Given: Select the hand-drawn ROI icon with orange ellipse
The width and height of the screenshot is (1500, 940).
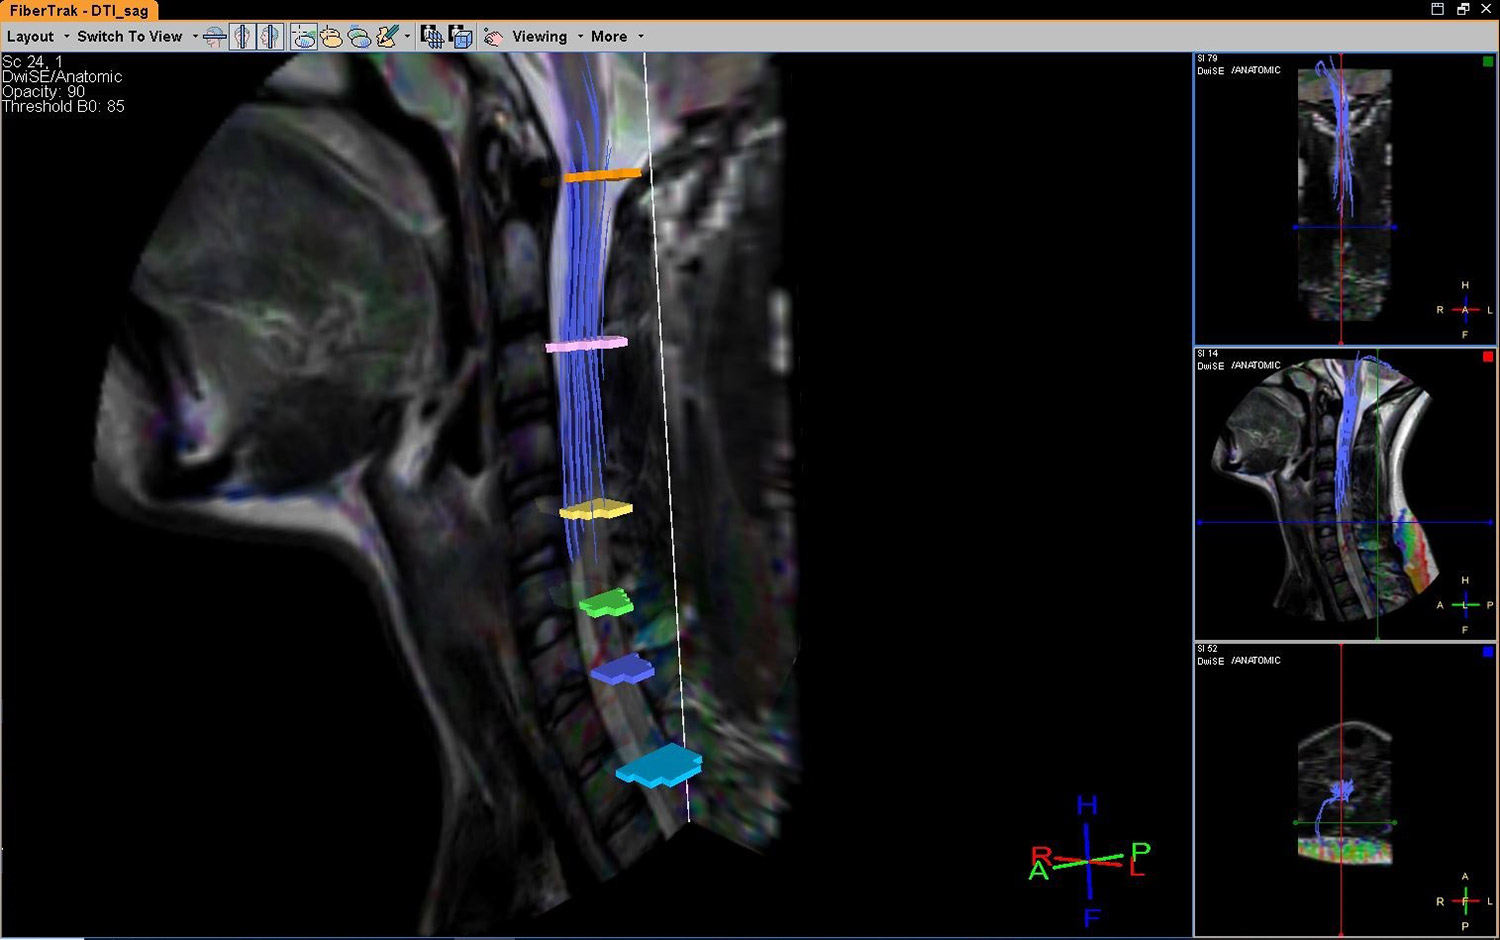Looking at the screenshot, I should tap(332, 37).
